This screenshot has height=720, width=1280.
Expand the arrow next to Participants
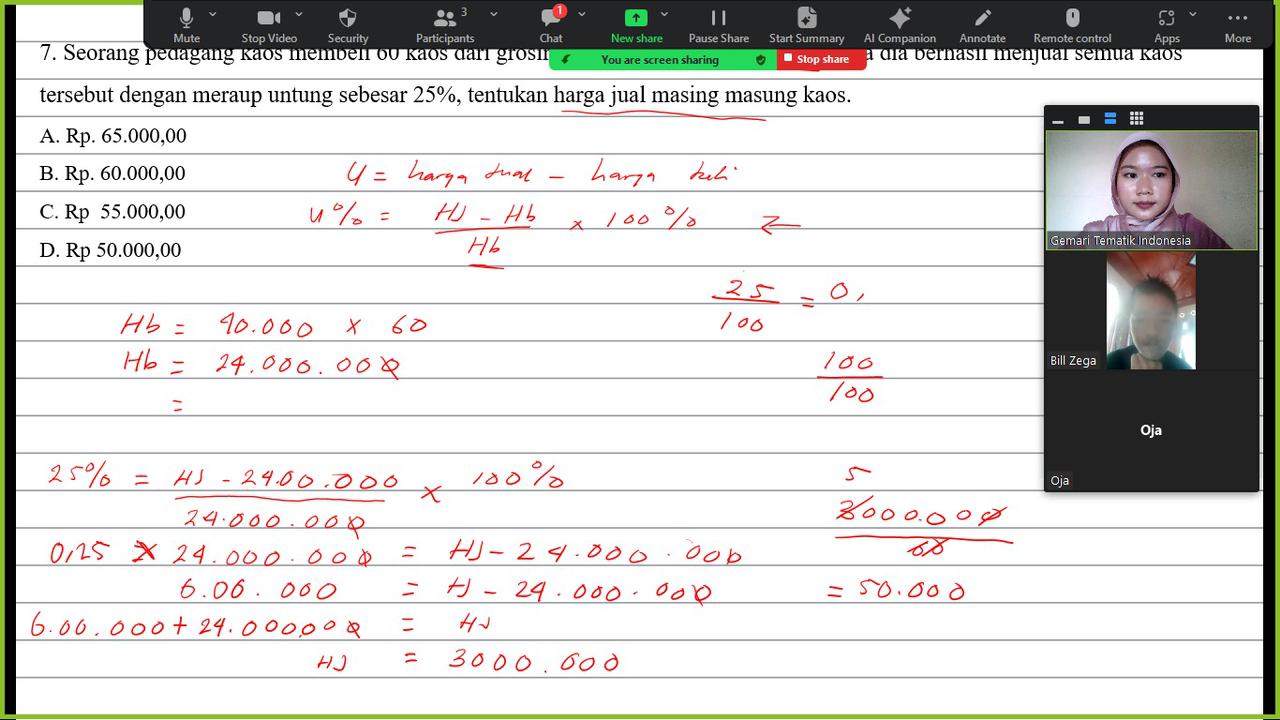tap(493, 15)
